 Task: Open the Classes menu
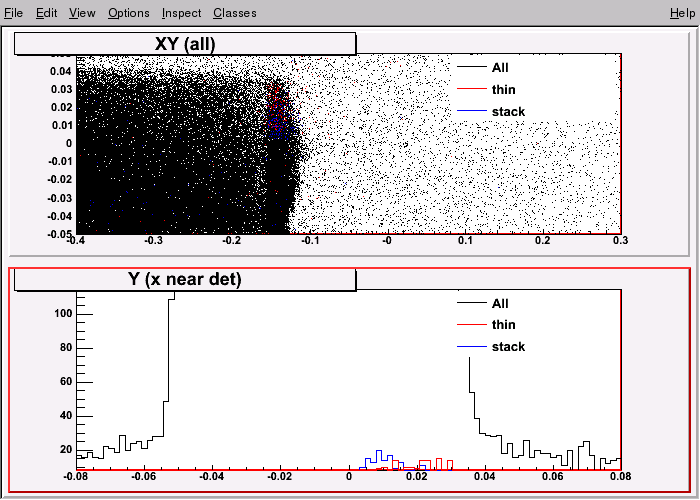click(x=235, y=13)
